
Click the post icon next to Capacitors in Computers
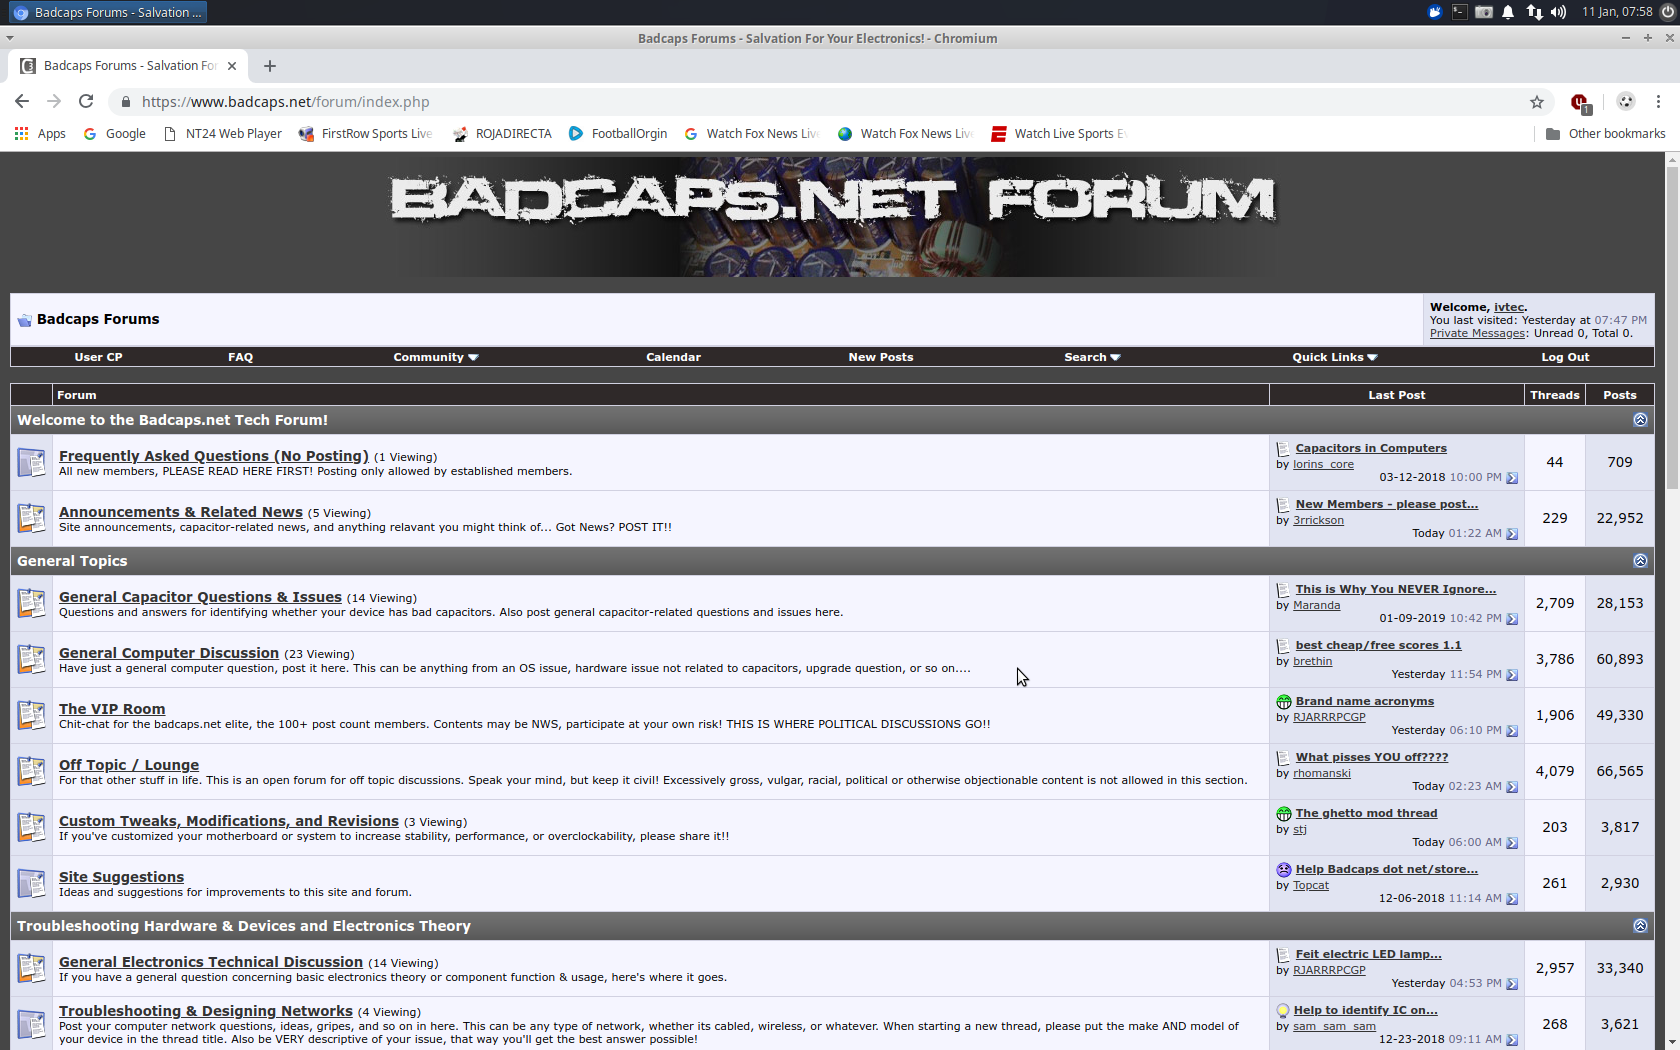pyautogui.click(x=1283, y=449)
